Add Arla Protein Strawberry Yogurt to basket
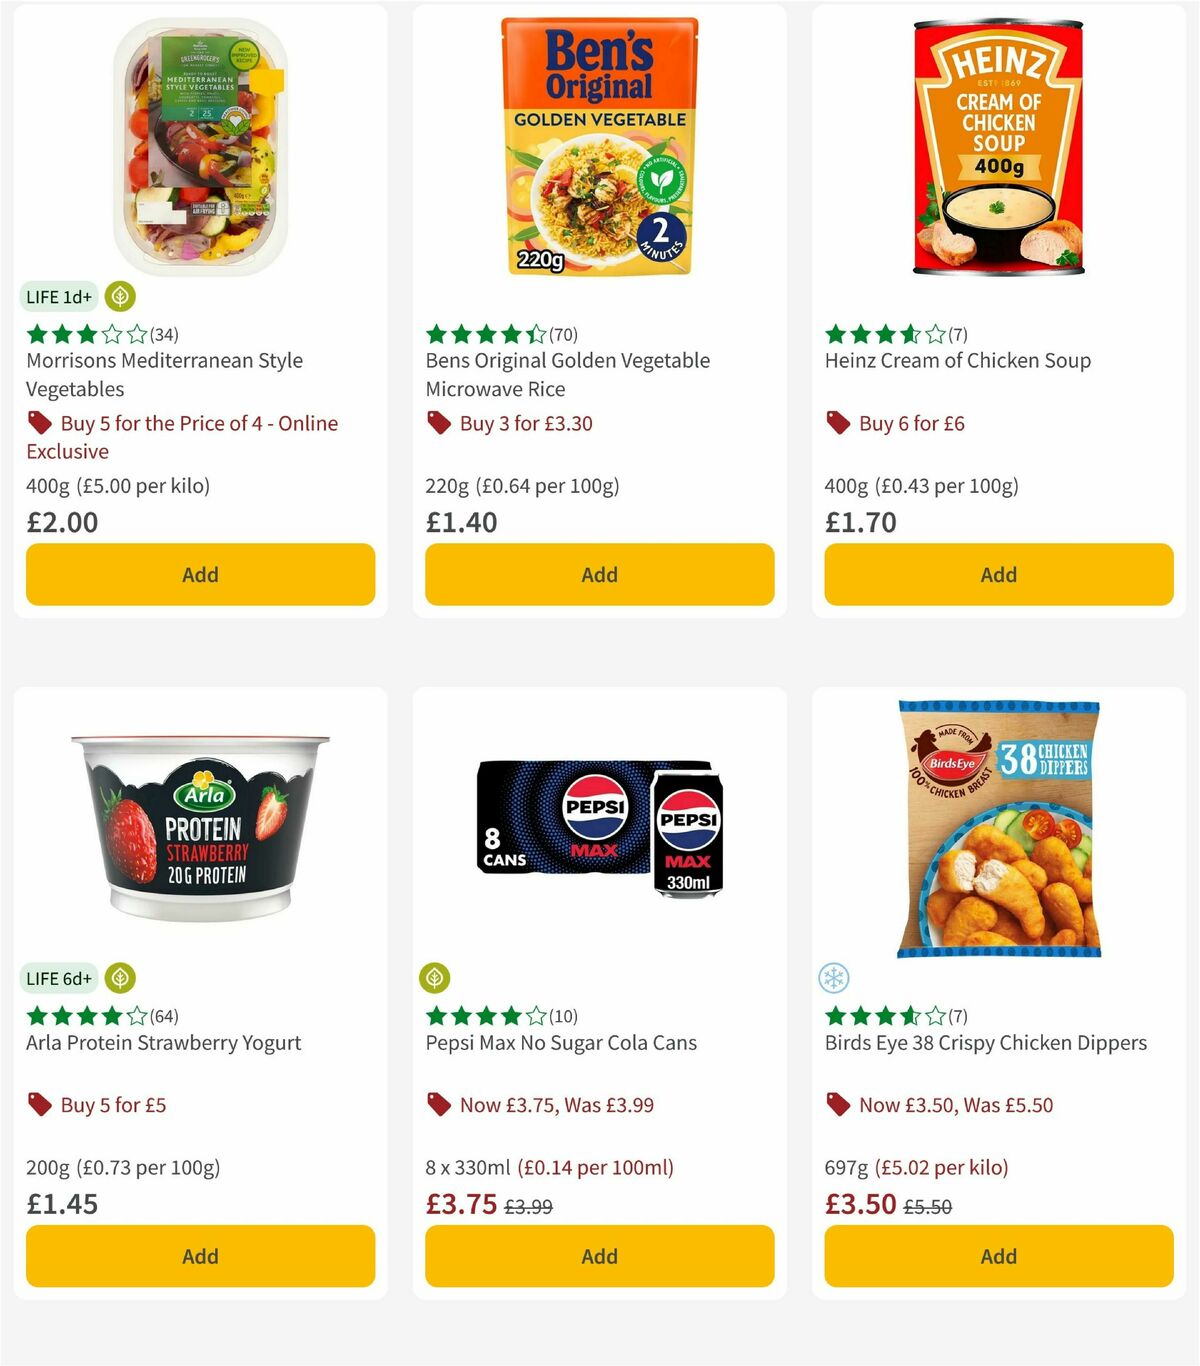Viewport: 1200px width, 1366px height. tap(200, 1256)
